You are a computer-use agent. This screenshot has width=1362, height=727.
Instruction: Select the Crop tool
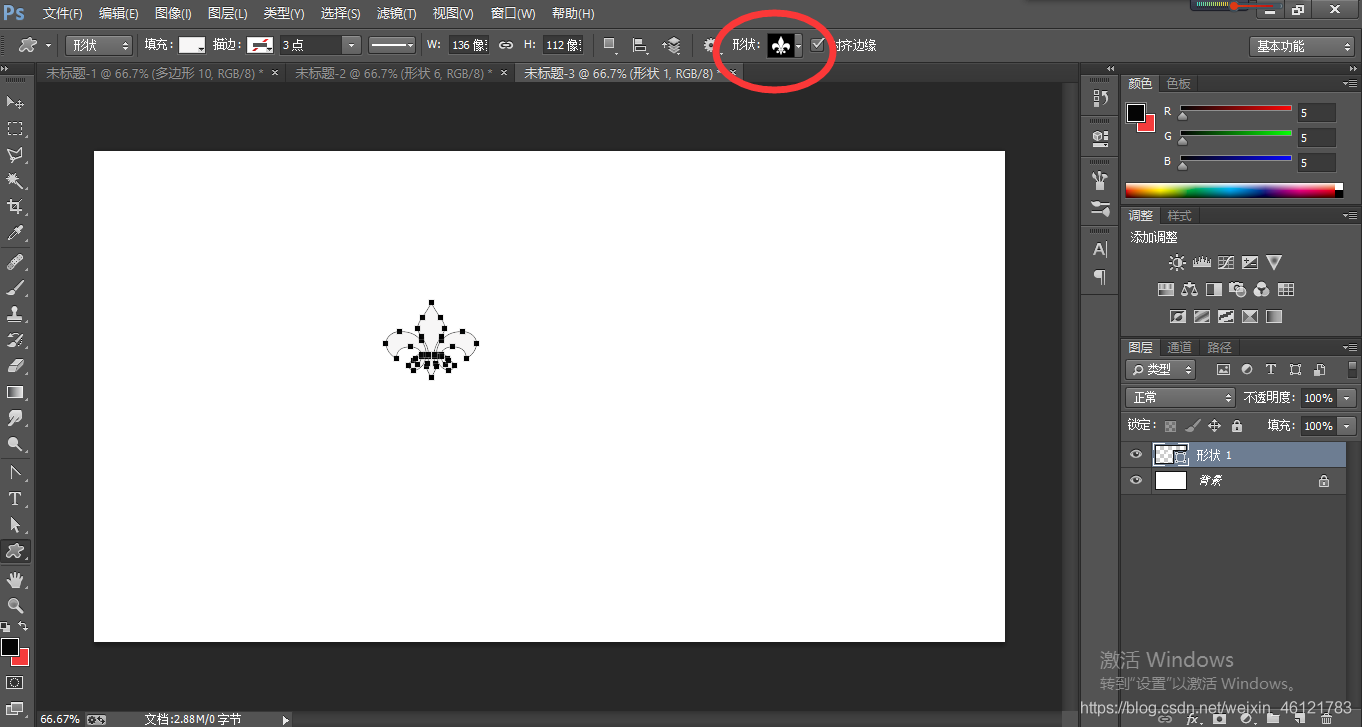coord(16,207)
